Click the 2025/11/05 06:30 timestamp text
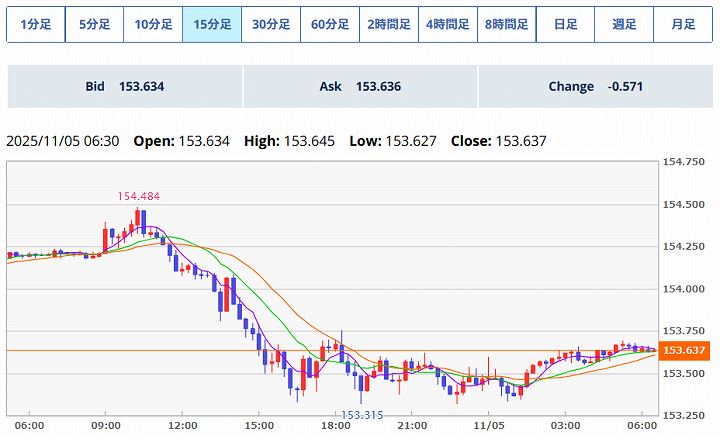This screenshot has width=720, height=439. click(63, 141)
